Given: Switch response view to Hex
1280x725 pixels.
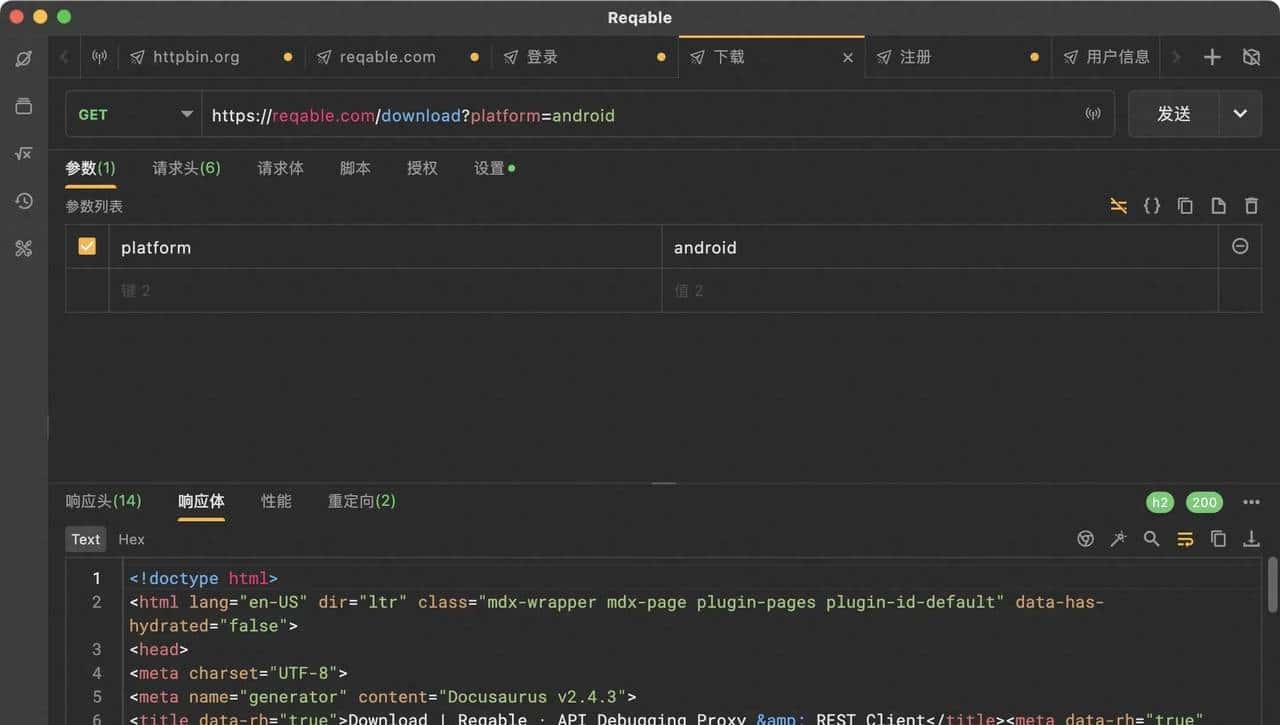Looking at the screenshot, I should point(131,539).
